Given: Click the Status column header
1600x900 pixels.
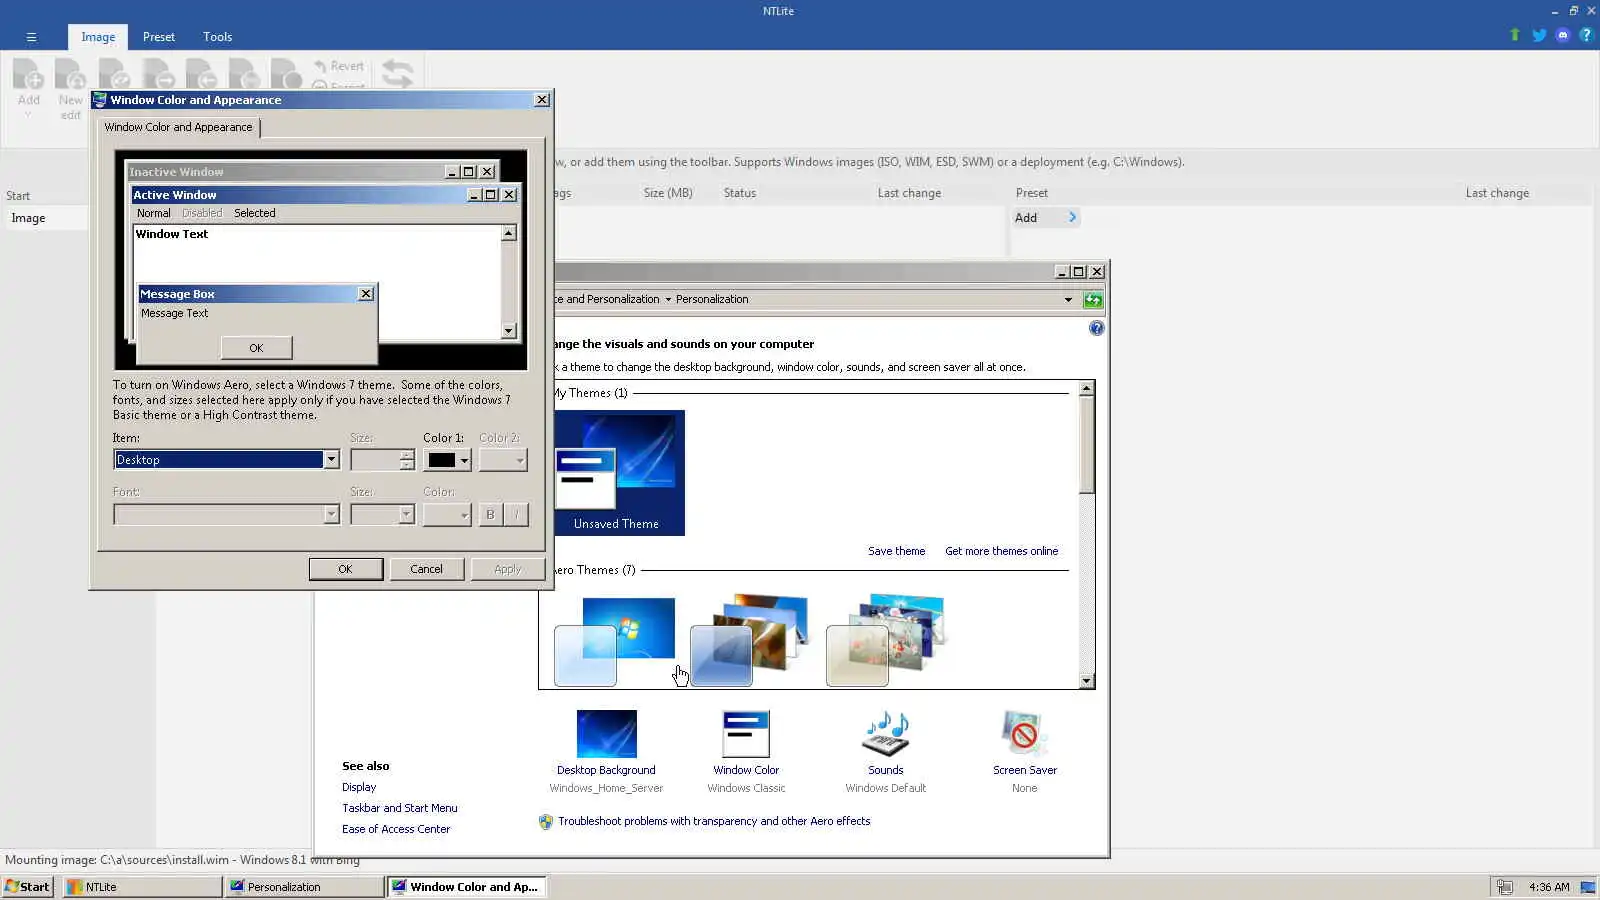Looking at the screenshot, I should click(740, 193).
